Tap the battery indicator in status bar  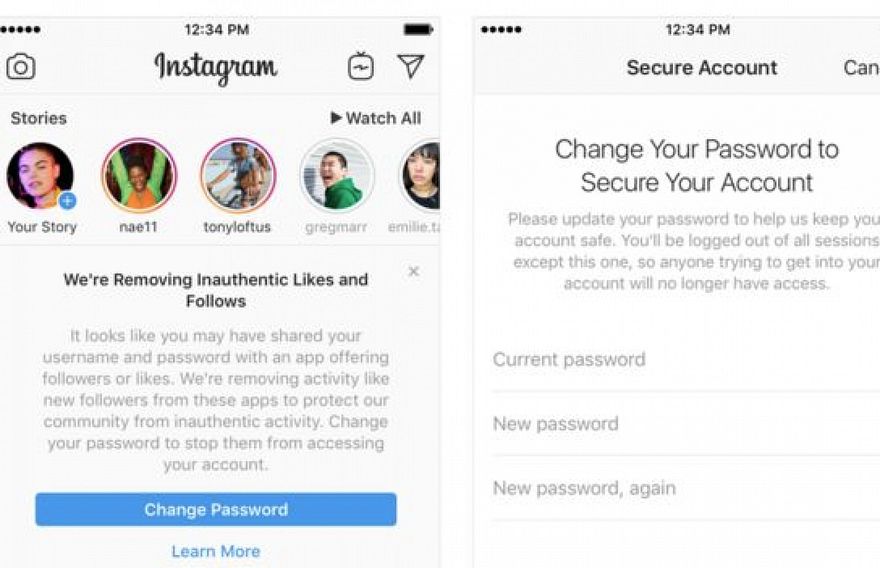coord(418,29)
